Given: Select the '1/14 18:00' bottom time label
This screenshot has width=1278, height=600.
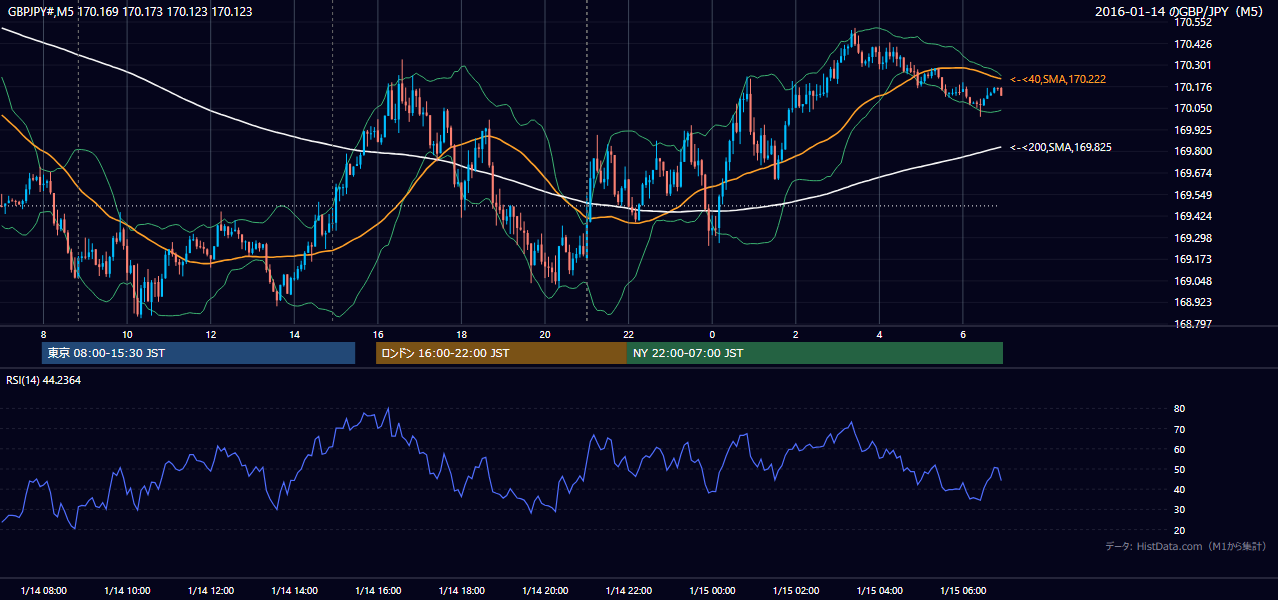Looking at the screenshot, I should pos(461,590).
